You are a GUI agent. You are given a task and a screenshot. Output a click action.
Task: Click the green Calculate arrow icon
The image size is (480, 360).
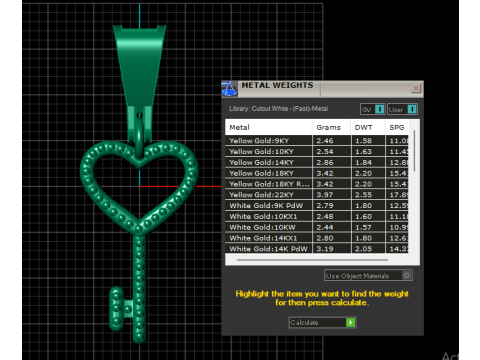pos(351,322)
